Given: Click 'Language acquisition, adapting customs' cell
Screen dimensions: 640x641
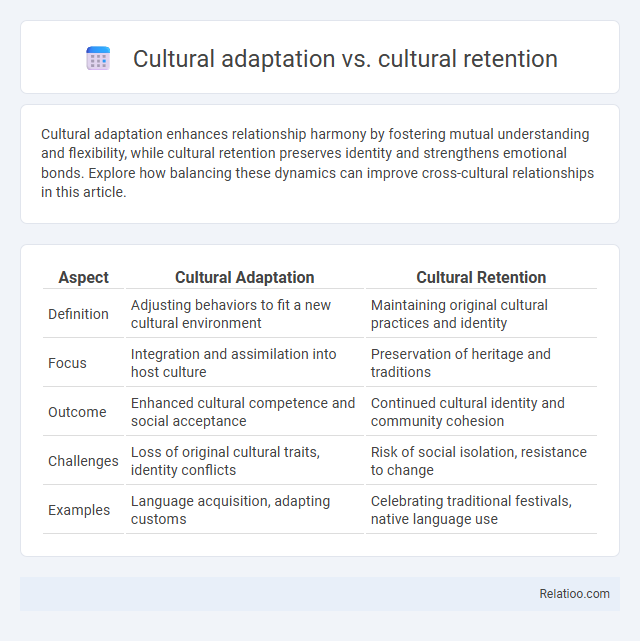Looking at the screenshot, I should coord(230,510).
